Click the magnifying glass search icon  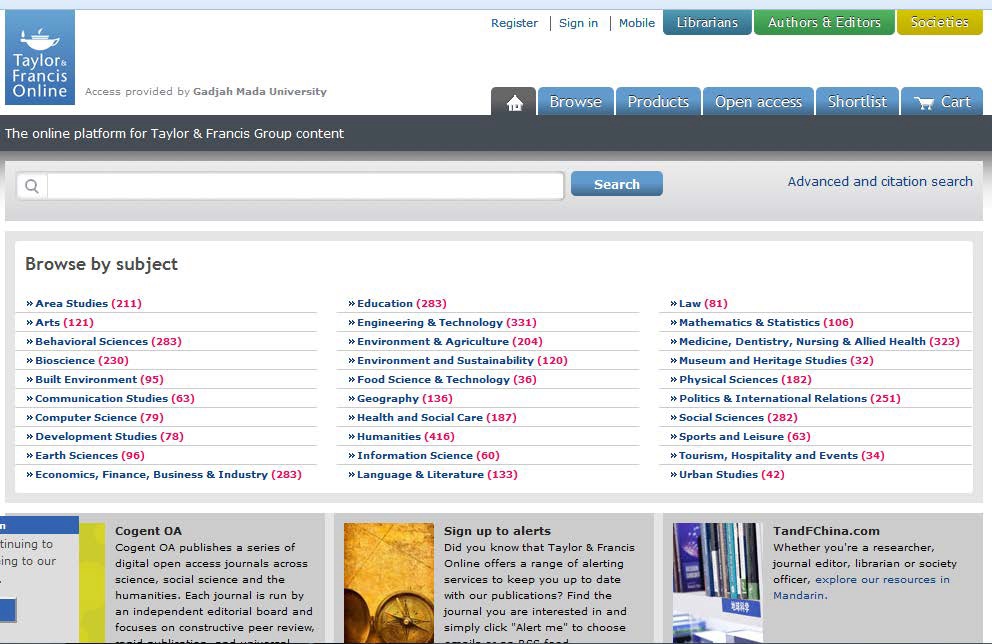tap(32, 186)
